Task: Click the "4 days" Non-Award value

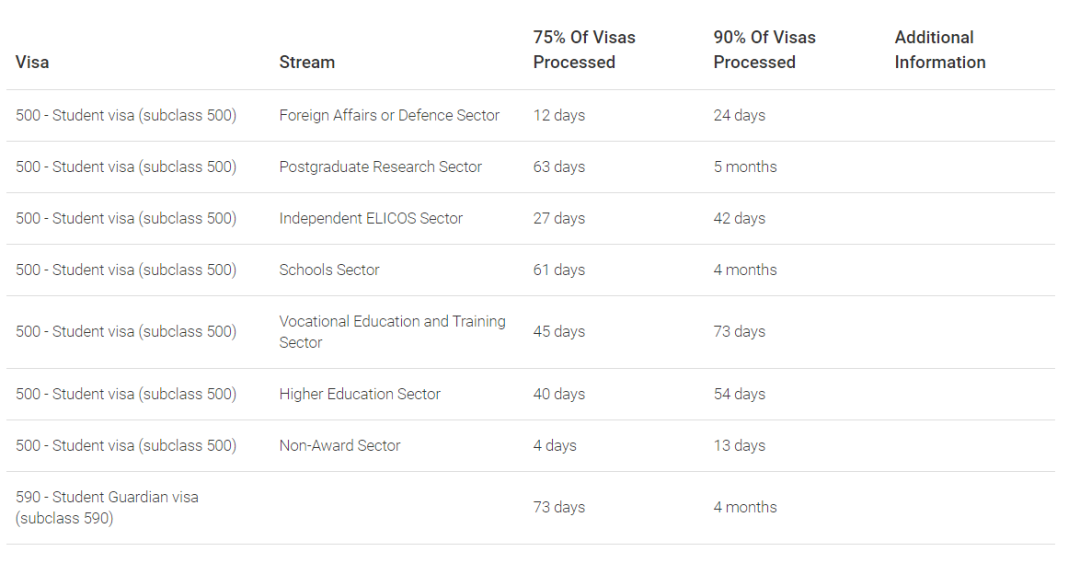Action: (x=555, y=446)
